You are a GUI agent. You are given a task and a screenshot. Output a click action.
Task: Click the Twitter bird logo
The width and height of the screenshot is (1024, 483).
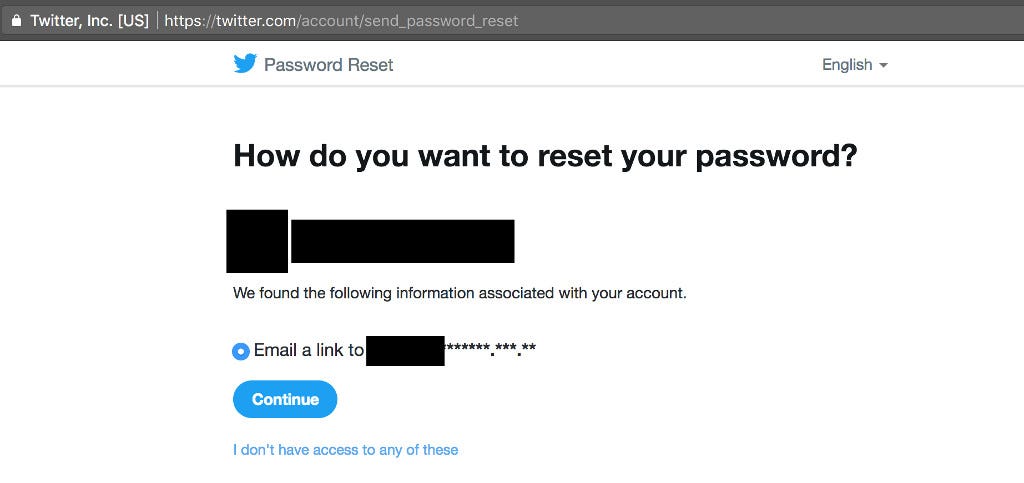pos(245,64)
